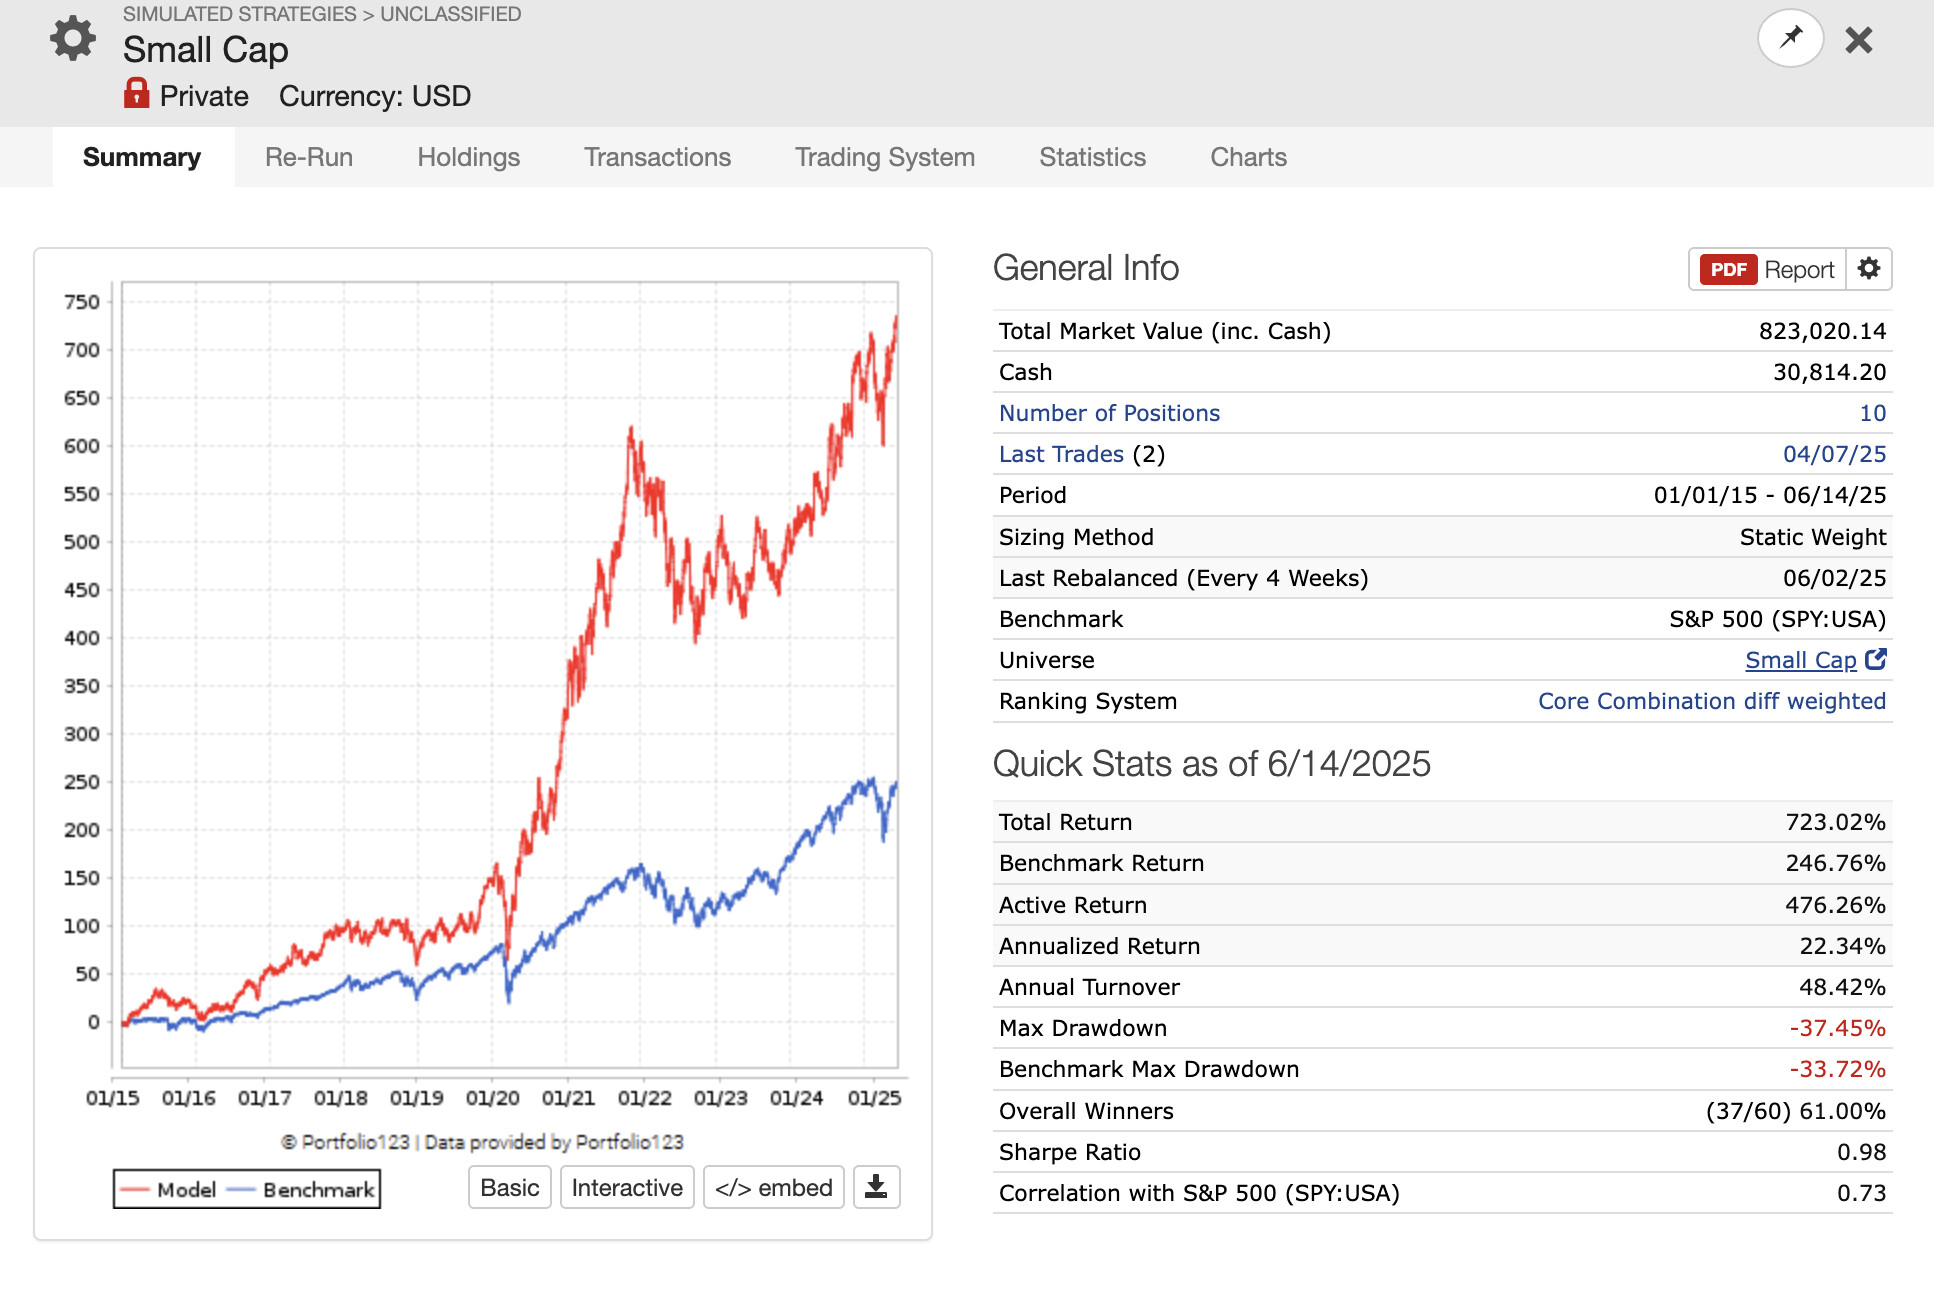This screenshot has height=1316, width=1934.
Task: Click the red Private lock icon
Action: coord(136,94)
